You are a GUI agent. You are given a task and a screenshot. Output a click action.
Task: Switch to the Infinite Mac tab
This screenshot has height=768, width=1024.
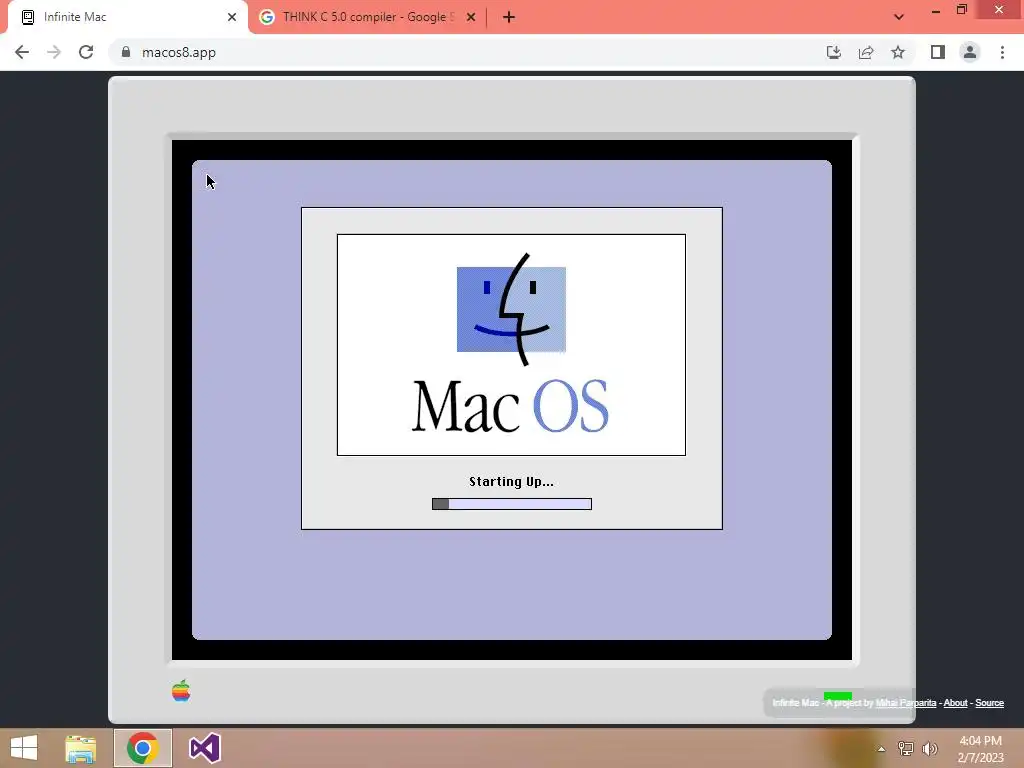point(127,17)
